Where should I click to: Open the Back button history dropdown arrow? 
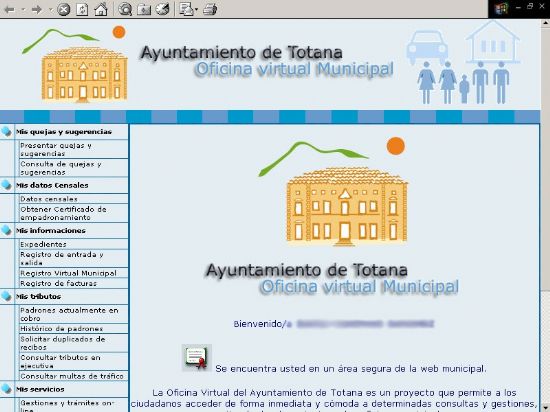23,9
